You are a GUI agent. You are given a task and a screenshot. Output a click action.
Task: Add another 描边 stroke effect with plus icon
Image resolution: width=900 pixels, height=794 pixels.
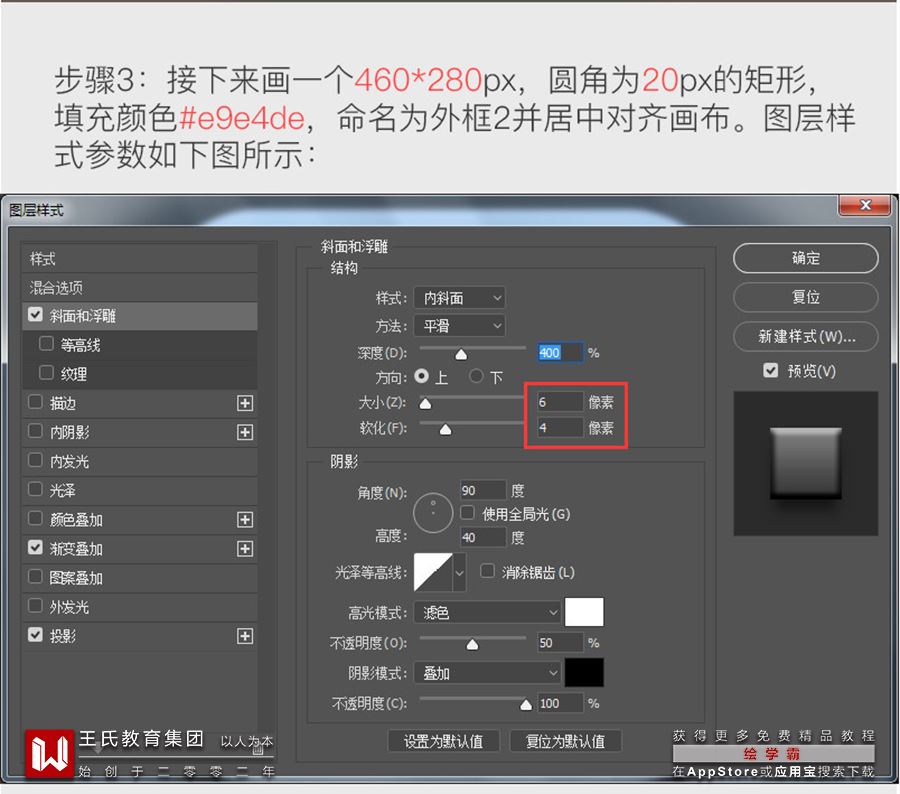245,403
